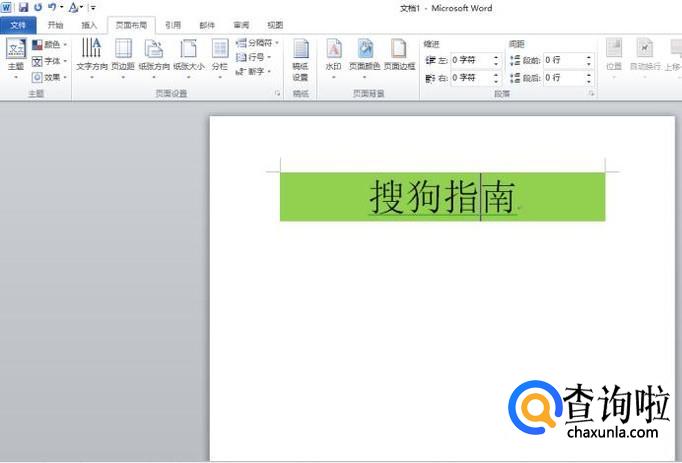Image resolution: width=682 pixels, height=463 pixels.
Task: Click the spacing-before icon beside 段前
Action: point(515,60)
